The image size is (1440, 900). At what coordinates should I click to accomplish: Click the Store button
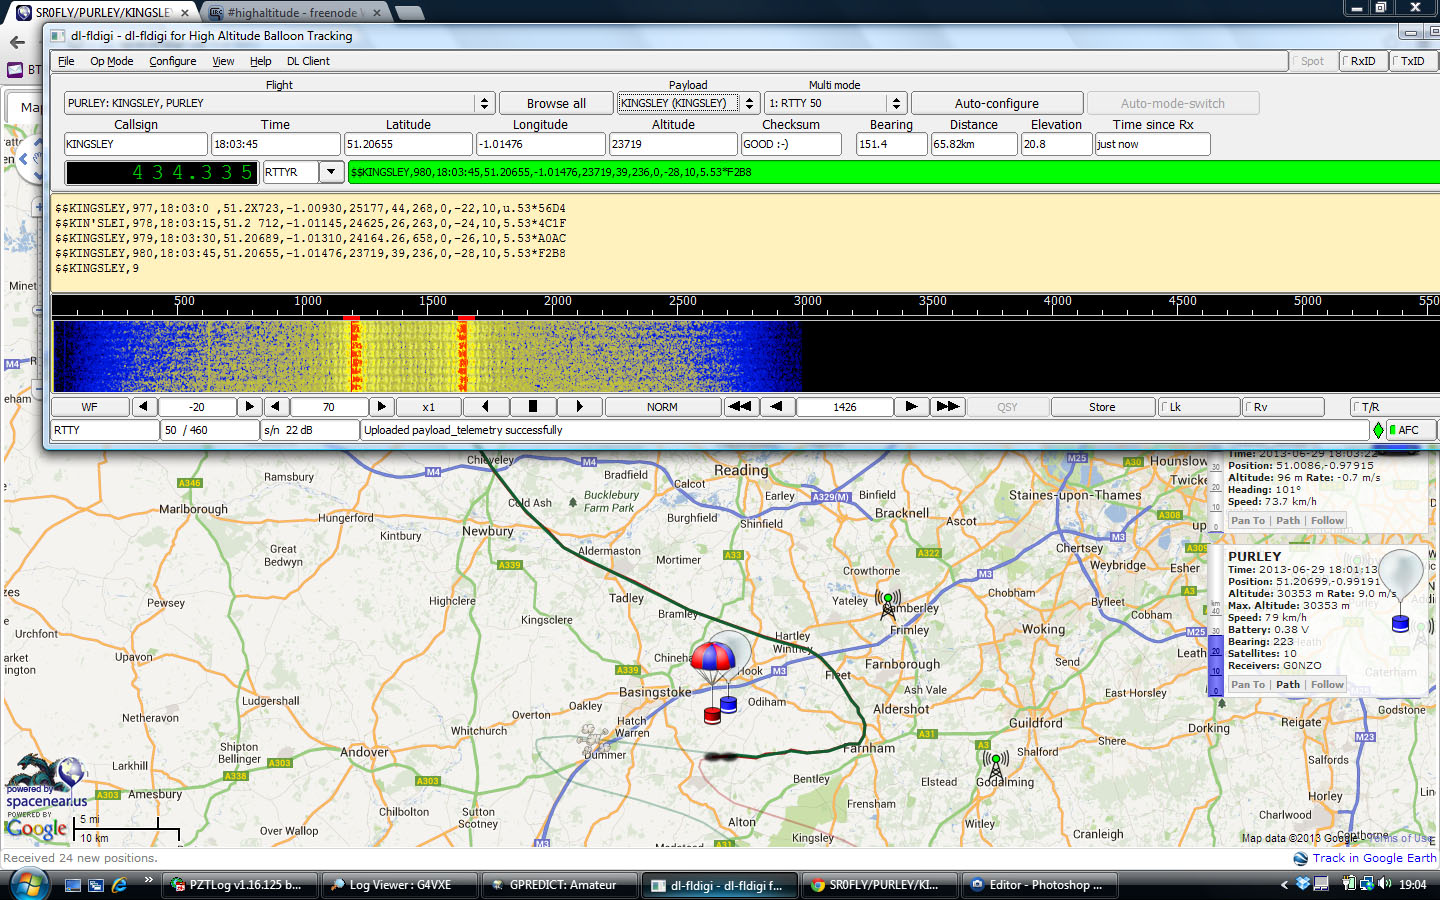1102,407
